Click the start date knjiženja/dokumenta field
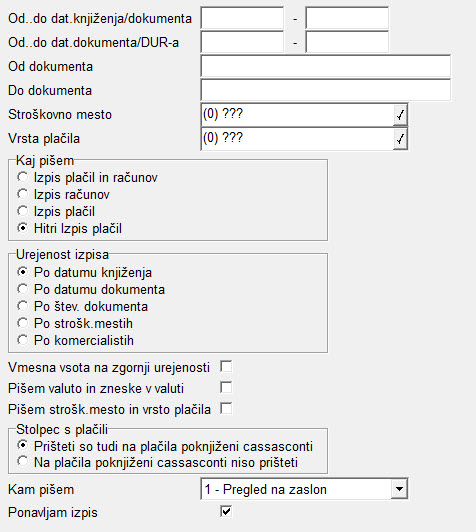This screenshot has width=476, height=532. 242,18
